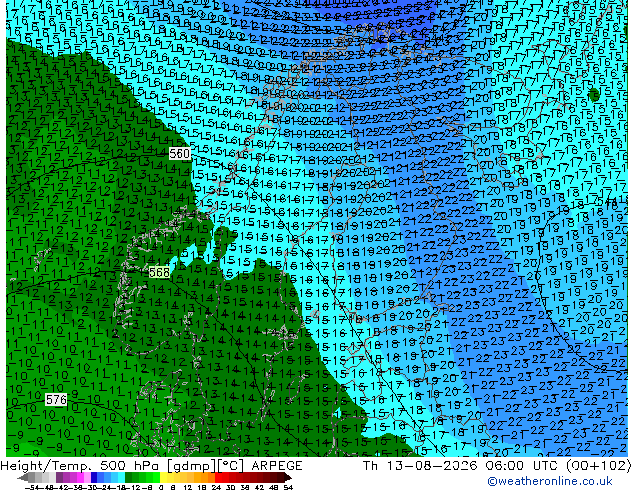
Task: Click the 'Height/Temp. 500 hPa' chart title
Action: click(x=82, y=466)
